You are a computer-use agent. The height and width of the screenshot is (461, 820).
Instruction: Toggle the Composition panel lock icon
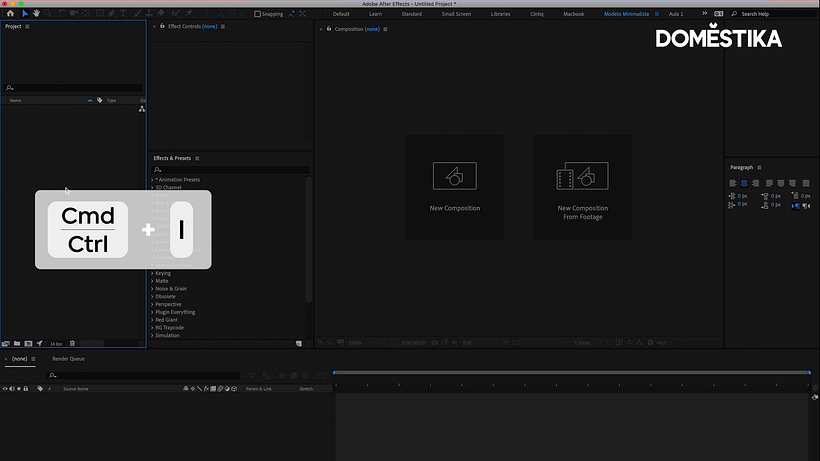point(329,29)
